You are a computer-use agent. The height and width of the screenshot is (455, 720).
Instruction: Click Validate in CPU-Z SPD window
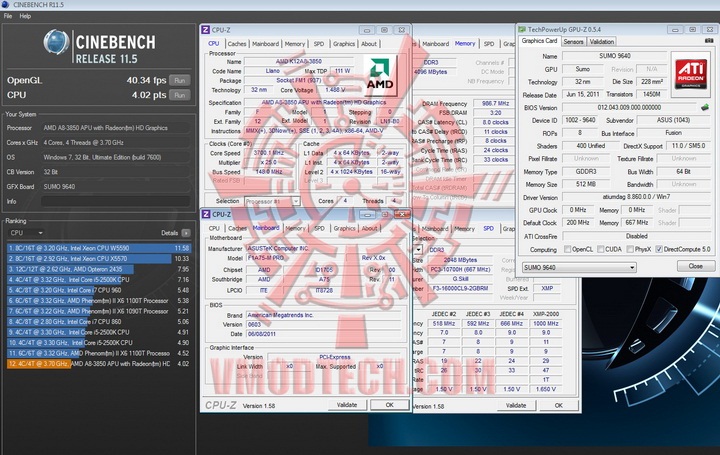(516, 405)
